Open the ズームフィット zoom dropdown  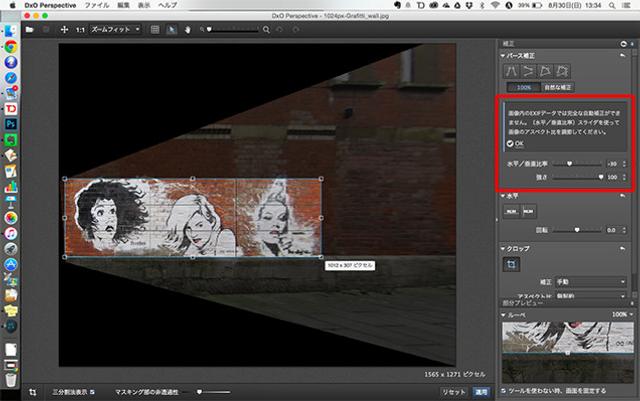point(116,30)
